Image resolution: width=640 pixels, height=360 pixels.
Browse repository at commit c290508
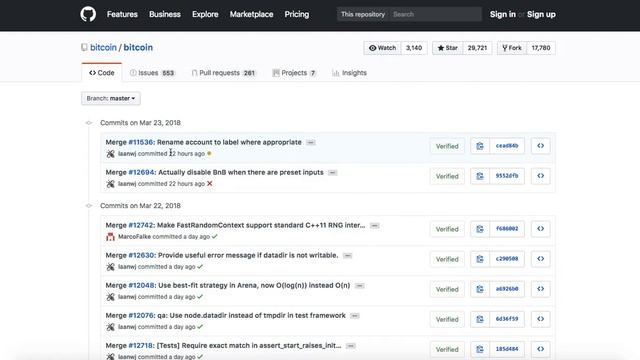point(540,259)
